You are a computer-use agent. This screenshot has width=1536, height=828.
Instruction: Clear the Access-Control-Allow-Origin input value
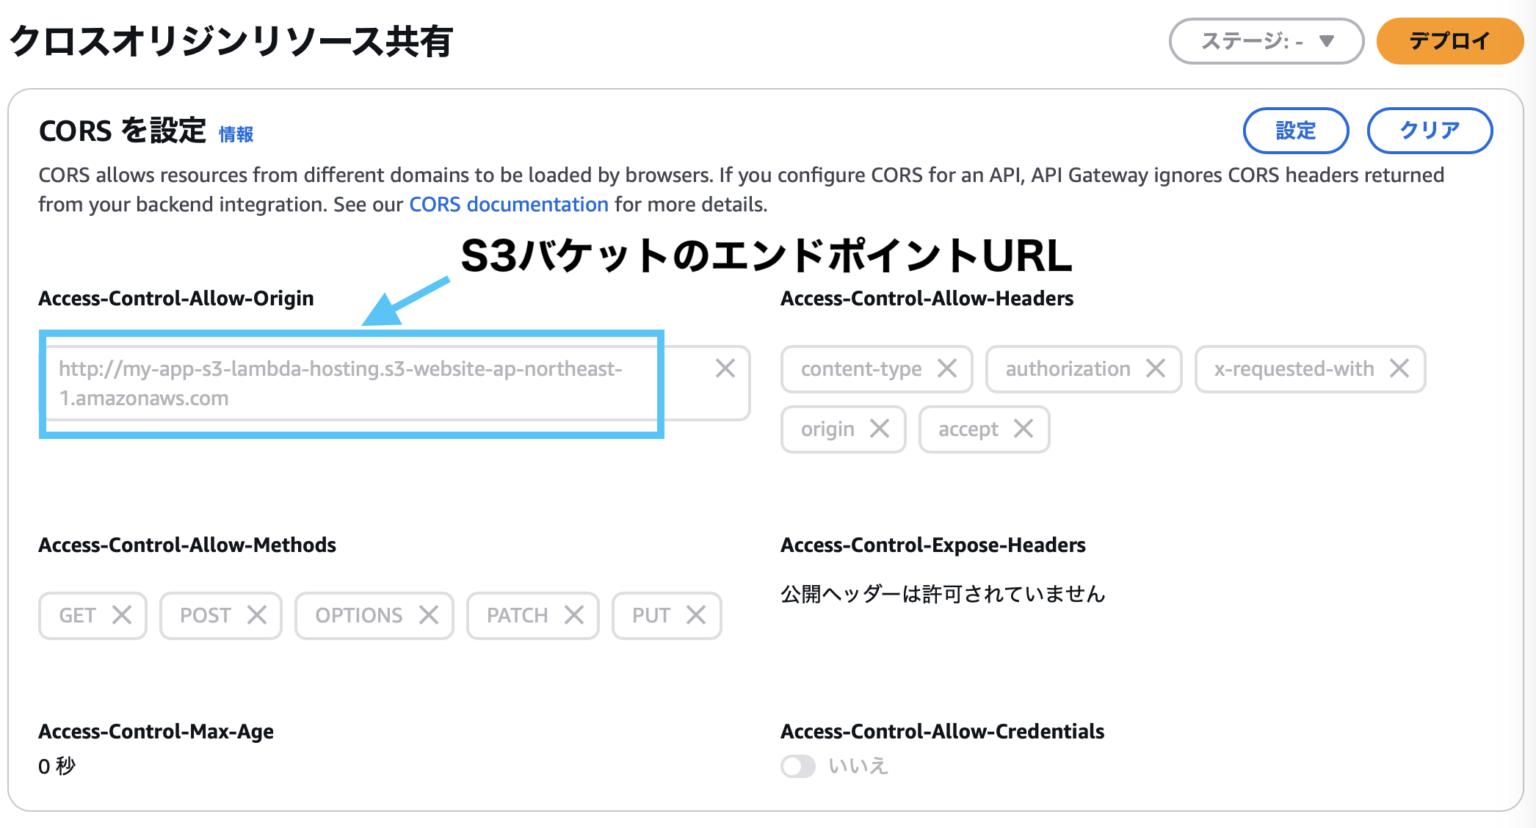pos(725,368)
